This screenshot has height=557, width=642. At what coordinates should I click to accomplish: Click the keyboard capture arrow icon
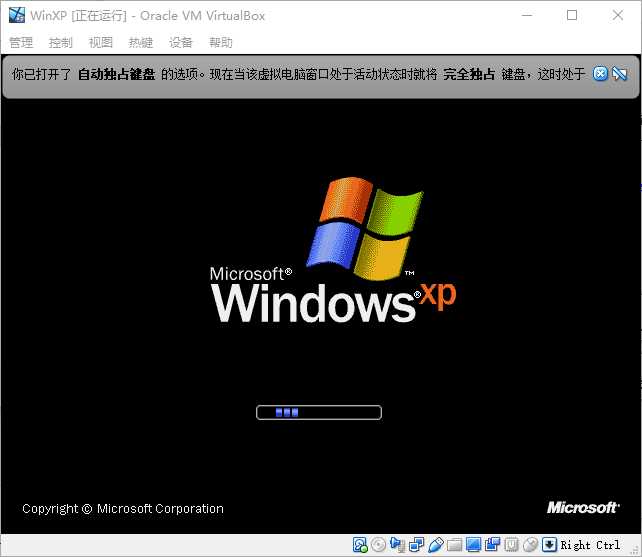click(549, 545)
